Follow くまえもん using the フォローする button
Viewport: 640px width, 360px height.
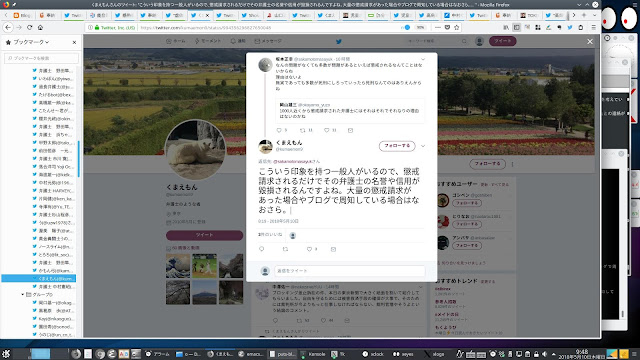(x=397, y=146)
